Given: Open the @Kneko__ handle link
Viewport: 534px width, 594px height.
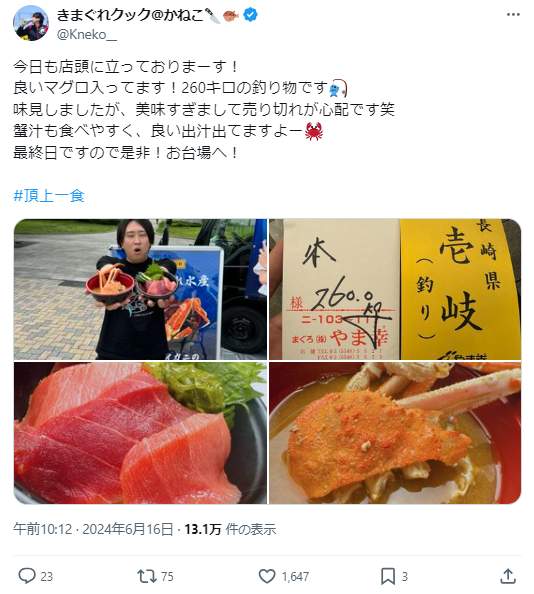Looking at the screenshot, I should coord(87,34).
